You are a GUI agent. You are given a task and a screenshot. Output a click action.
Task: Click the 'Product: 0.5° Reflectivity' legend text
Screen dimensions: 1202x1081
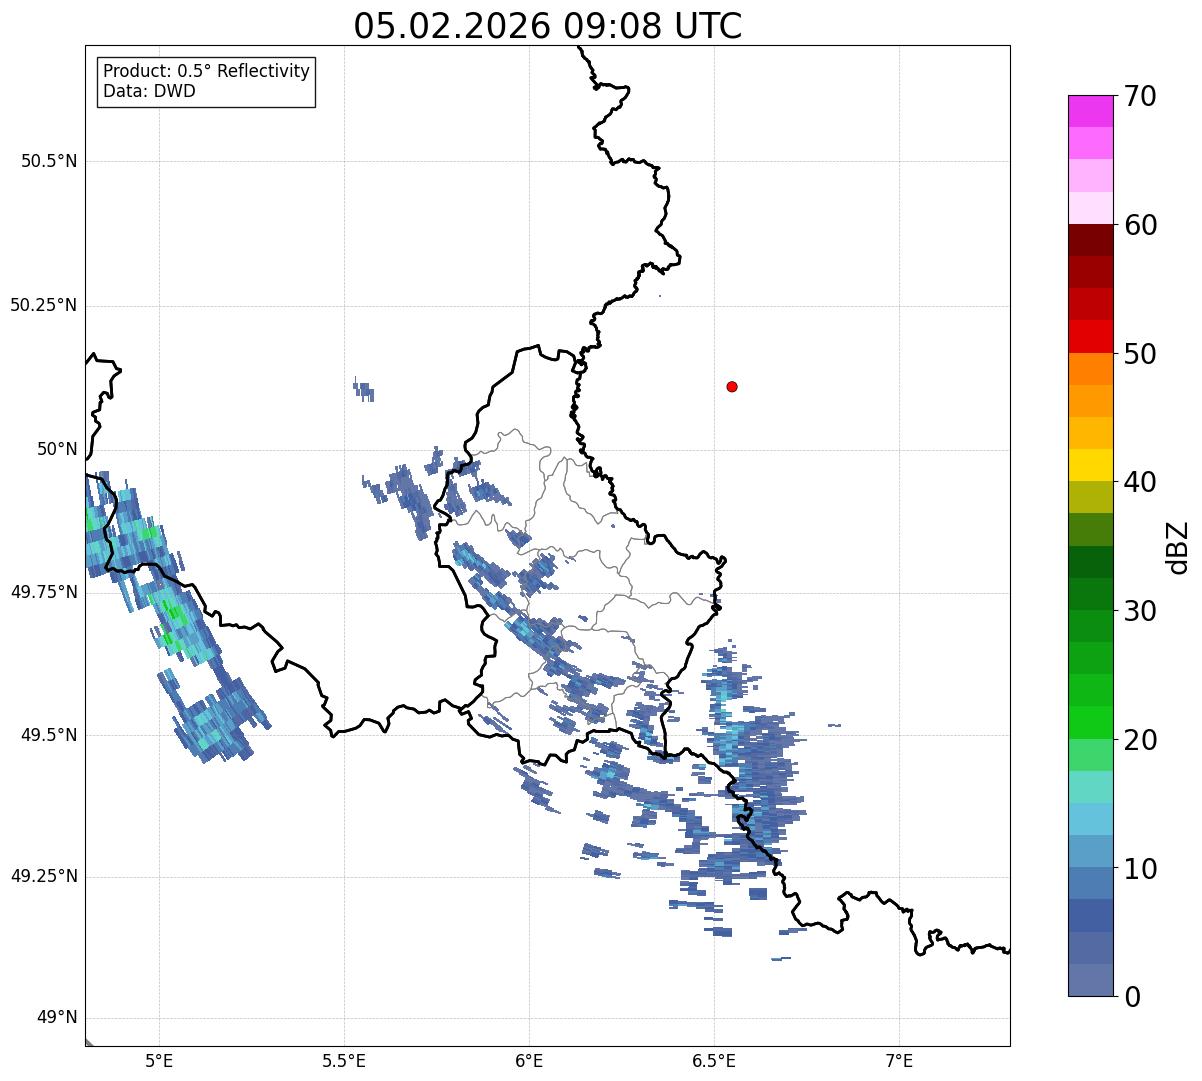[x=207, y=72]
